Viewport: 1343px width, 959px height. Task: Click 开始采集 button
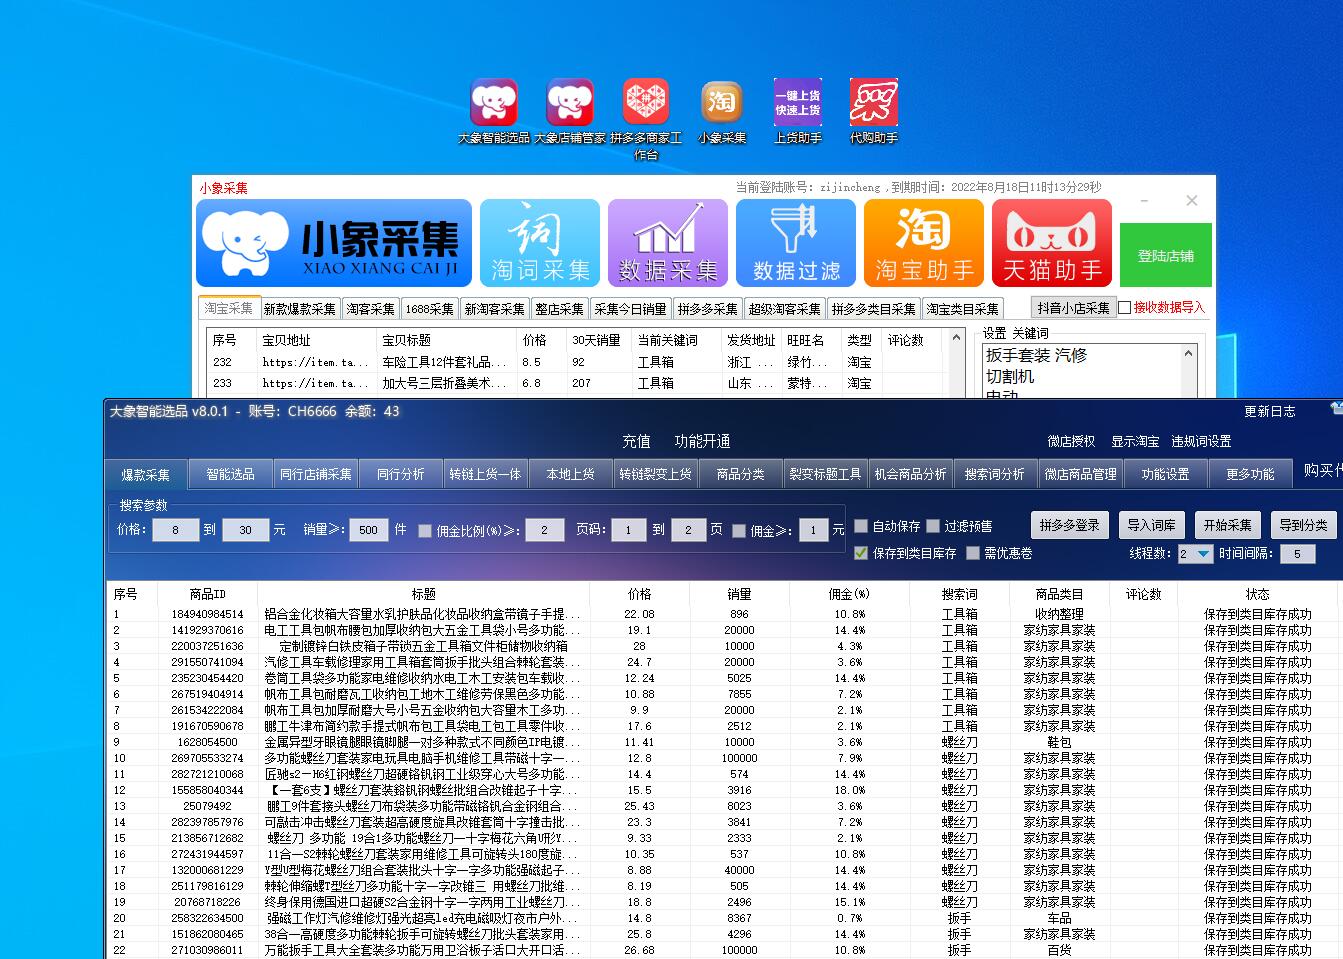tap(1227, 525)
